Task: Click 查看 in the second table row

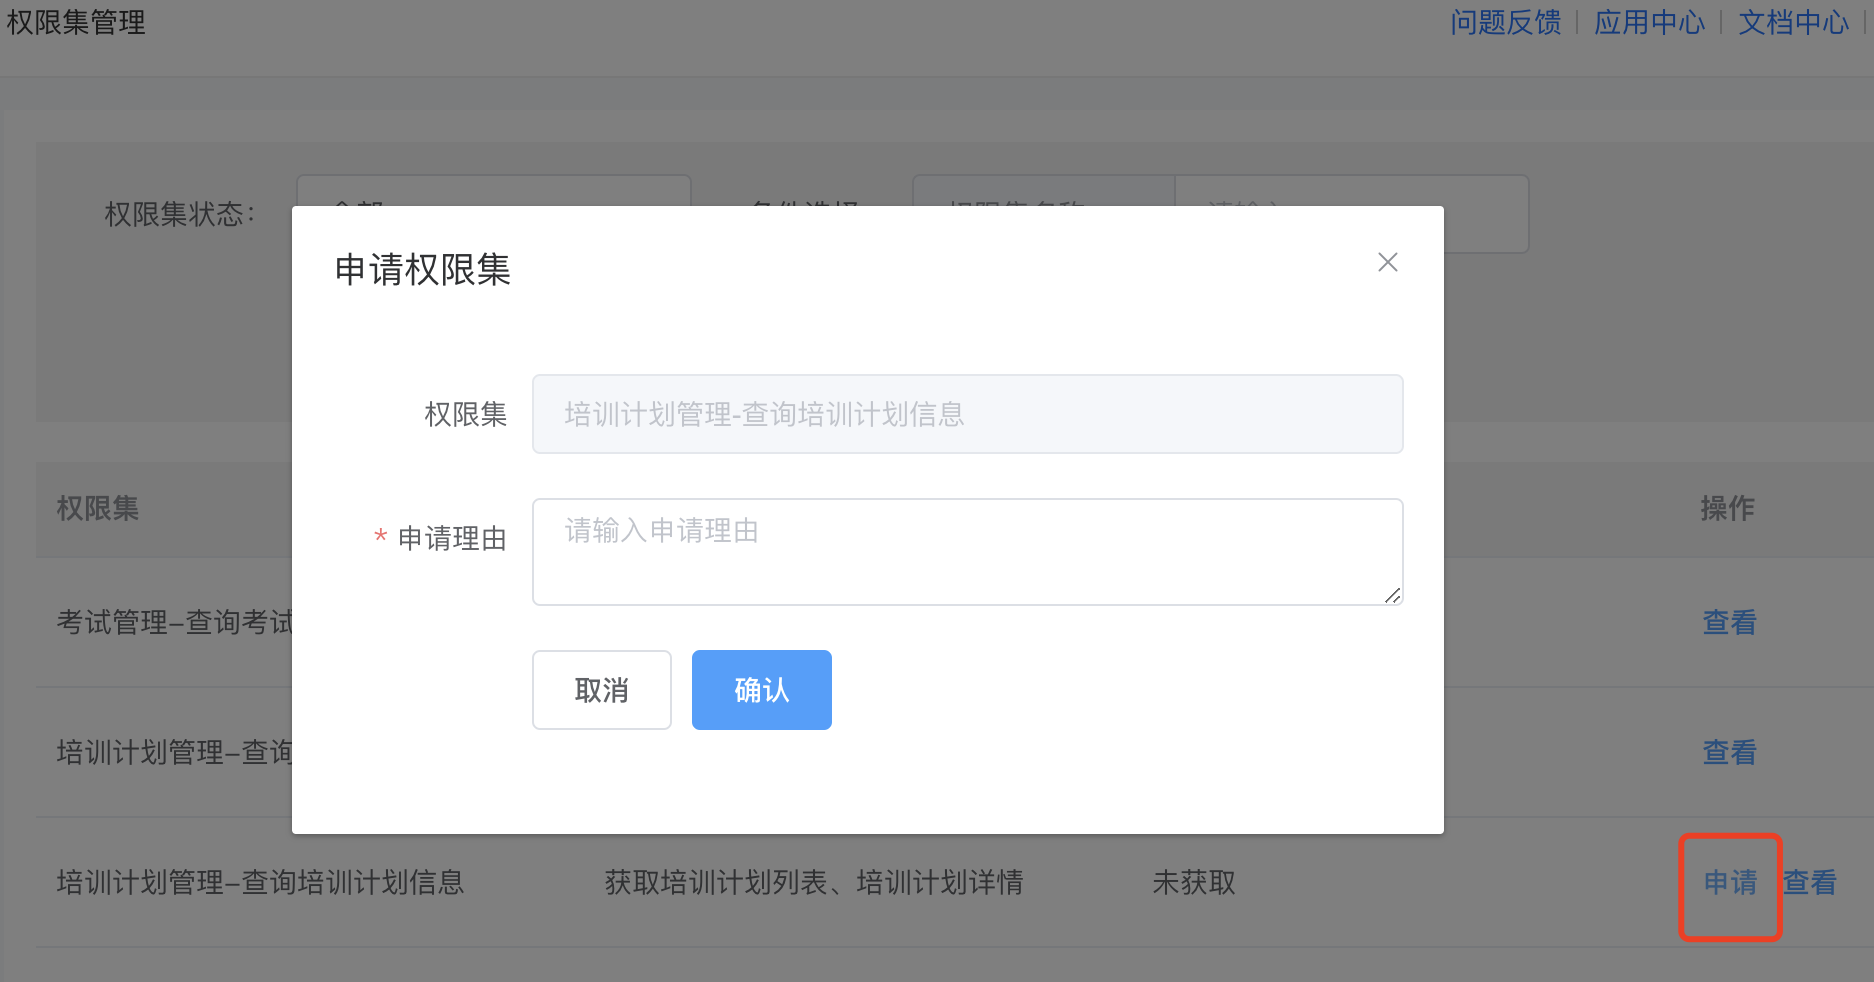Action: [1729, 752]
